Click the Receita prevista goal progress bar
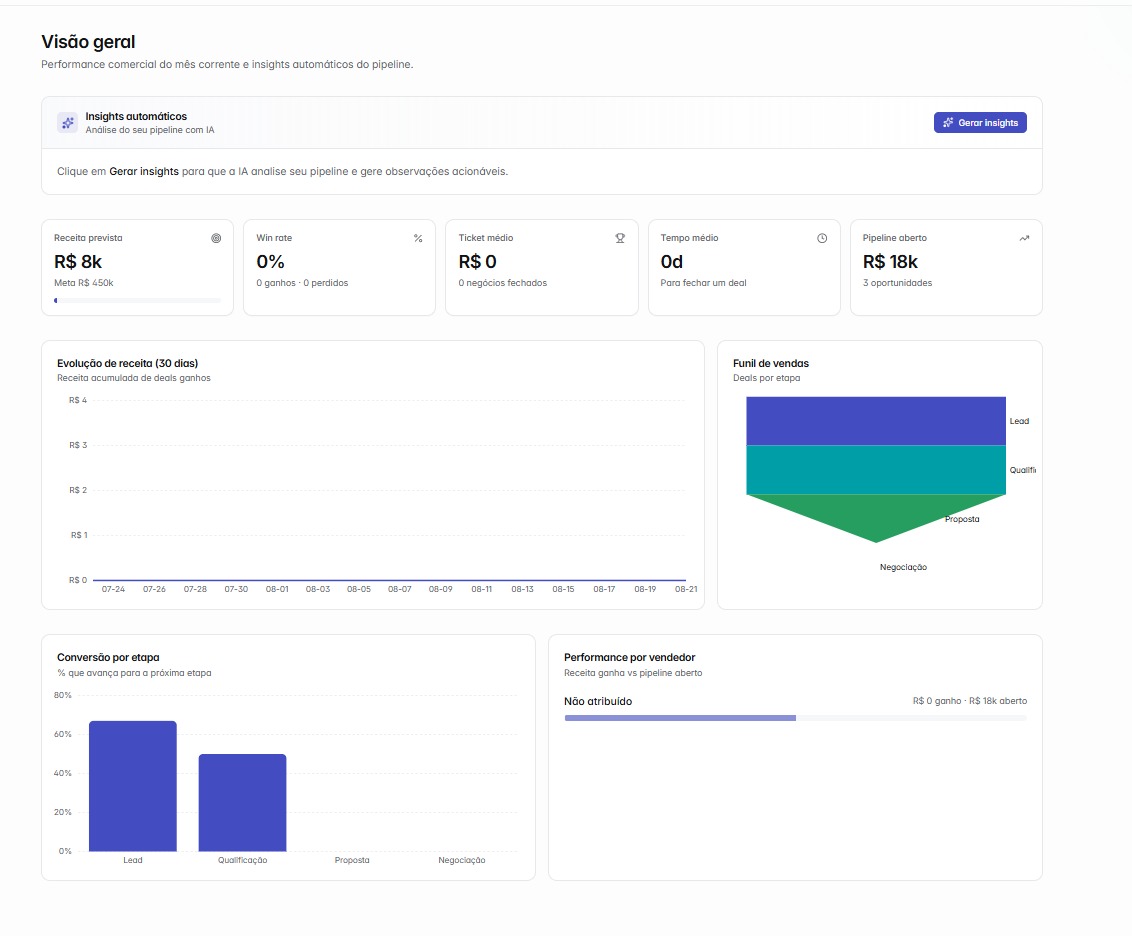Screen dimensions: 1132x936 pyautogui.click(x=137, y=300)
